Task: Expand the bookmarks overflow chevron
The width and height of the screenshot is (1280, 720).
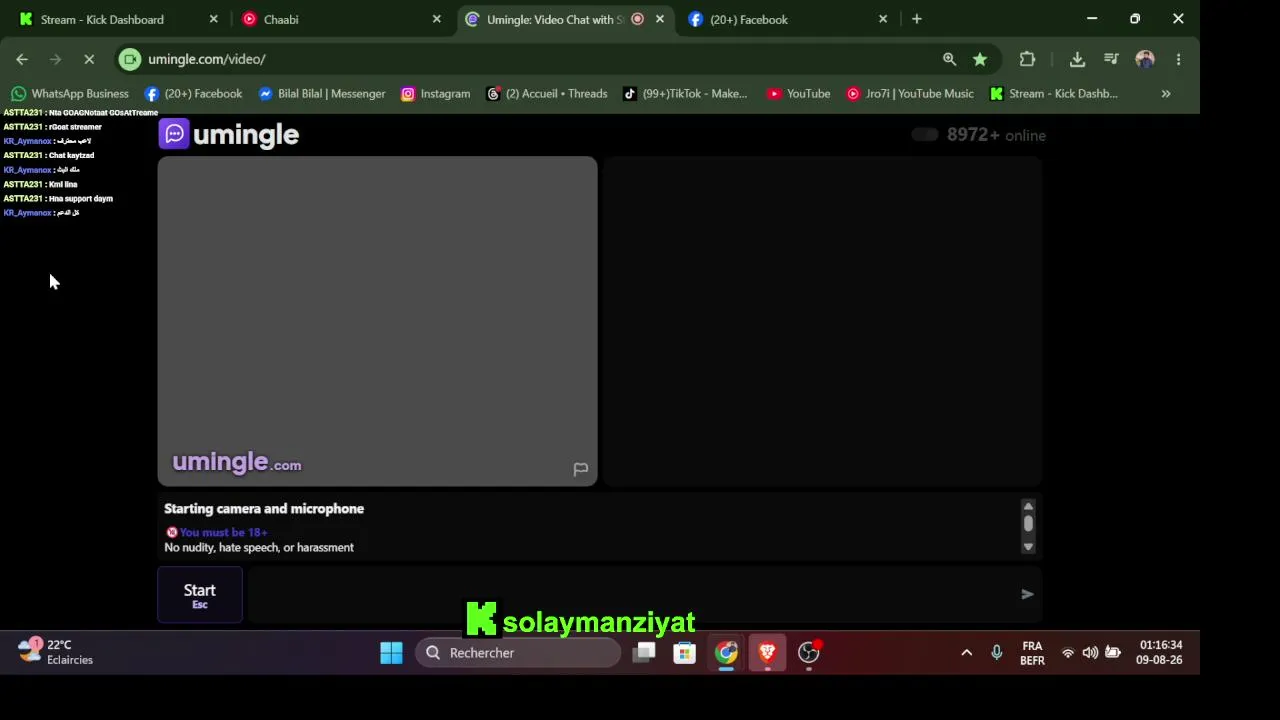Action: [x=1166, y=93]
